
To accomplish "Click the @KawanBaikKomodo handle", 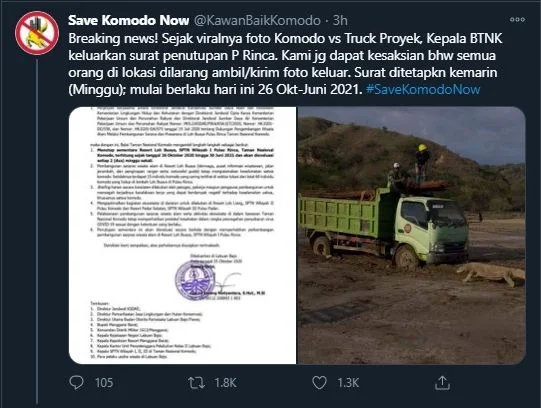I will tap(257, 20).
